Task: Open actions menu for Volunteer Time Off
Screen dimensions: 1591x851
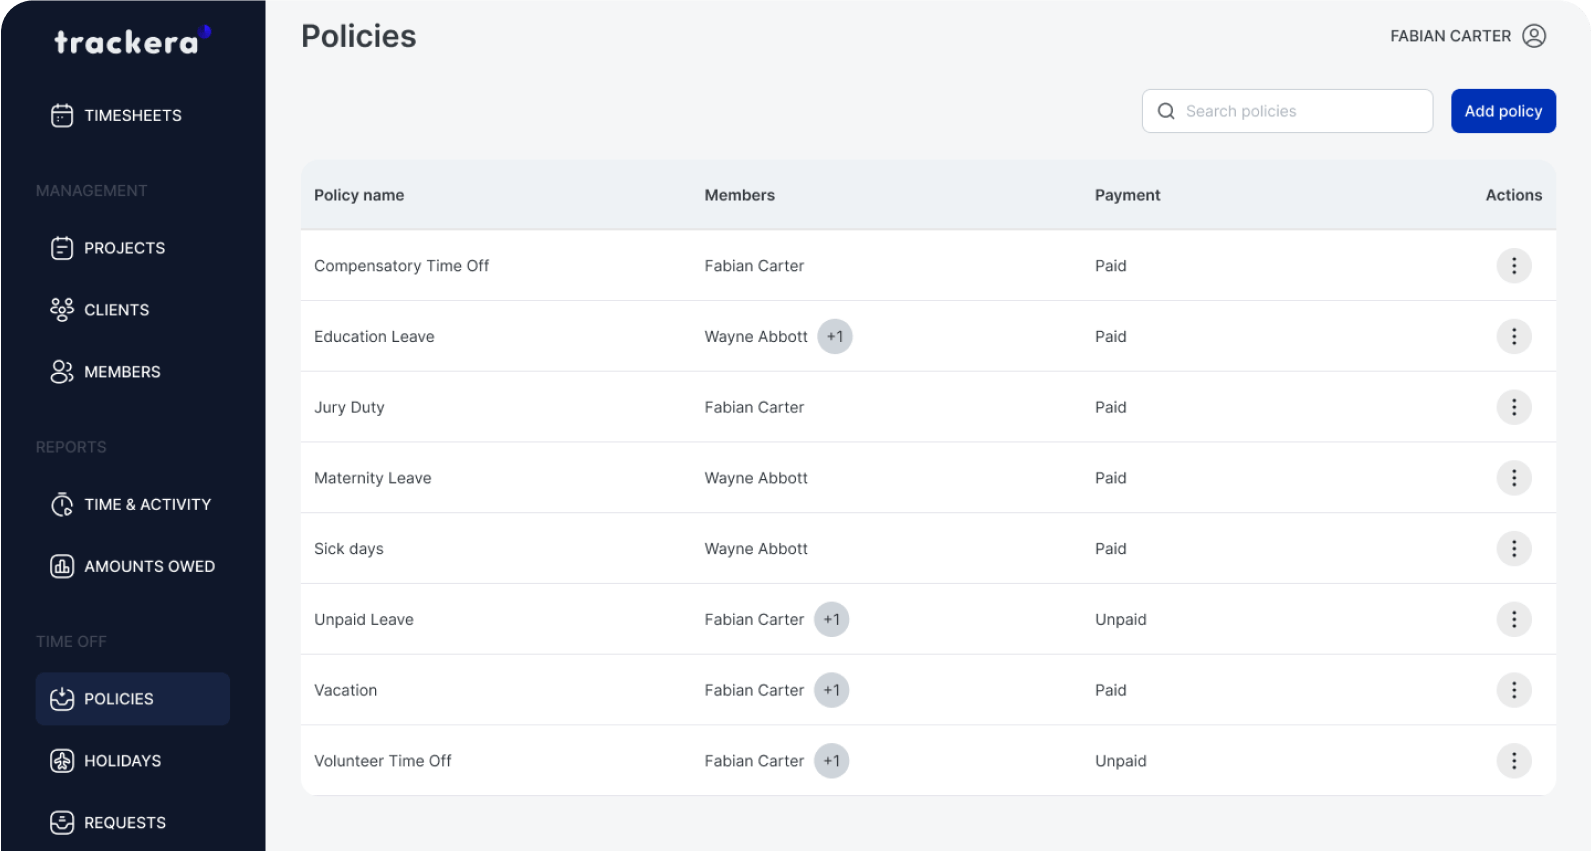Action: (x=1513, y=761)
